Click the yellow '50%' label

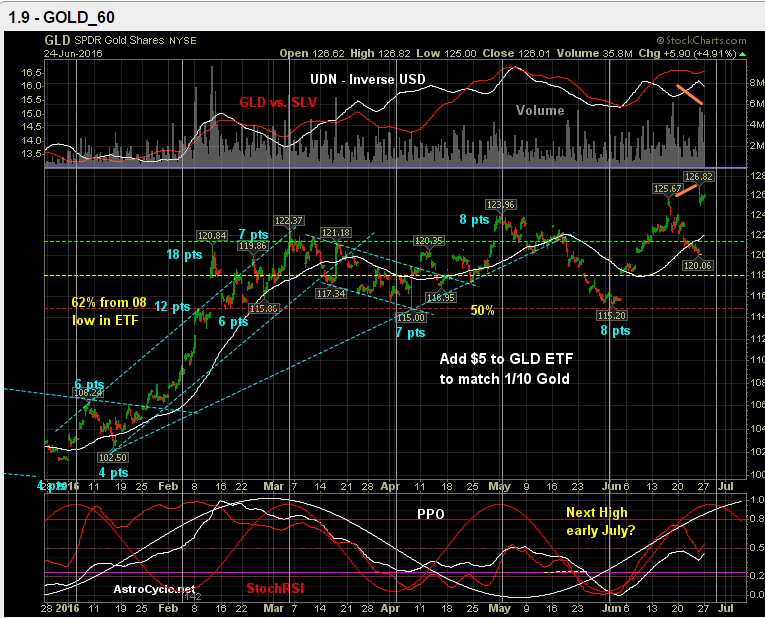tap(483, 311)
